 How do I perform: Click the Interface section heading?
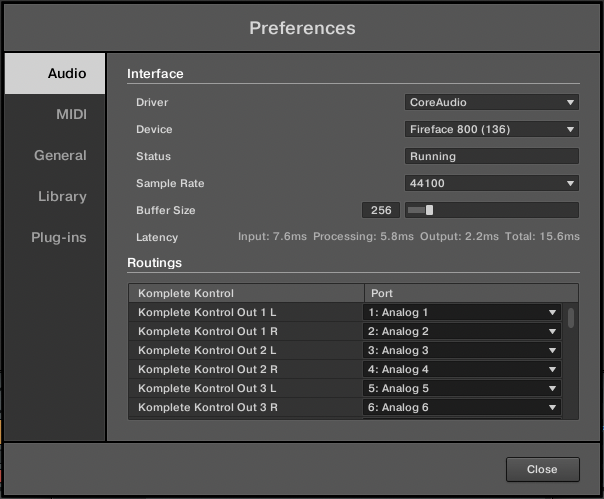pos(155,74)
